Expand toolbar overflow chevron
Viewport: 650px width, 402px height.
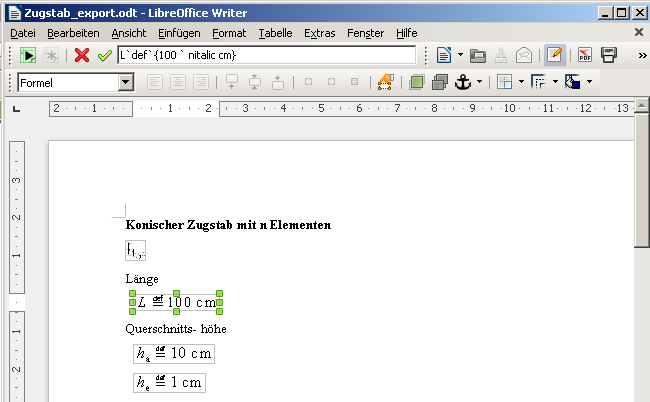pyautogui.click(x=640, y=55)
